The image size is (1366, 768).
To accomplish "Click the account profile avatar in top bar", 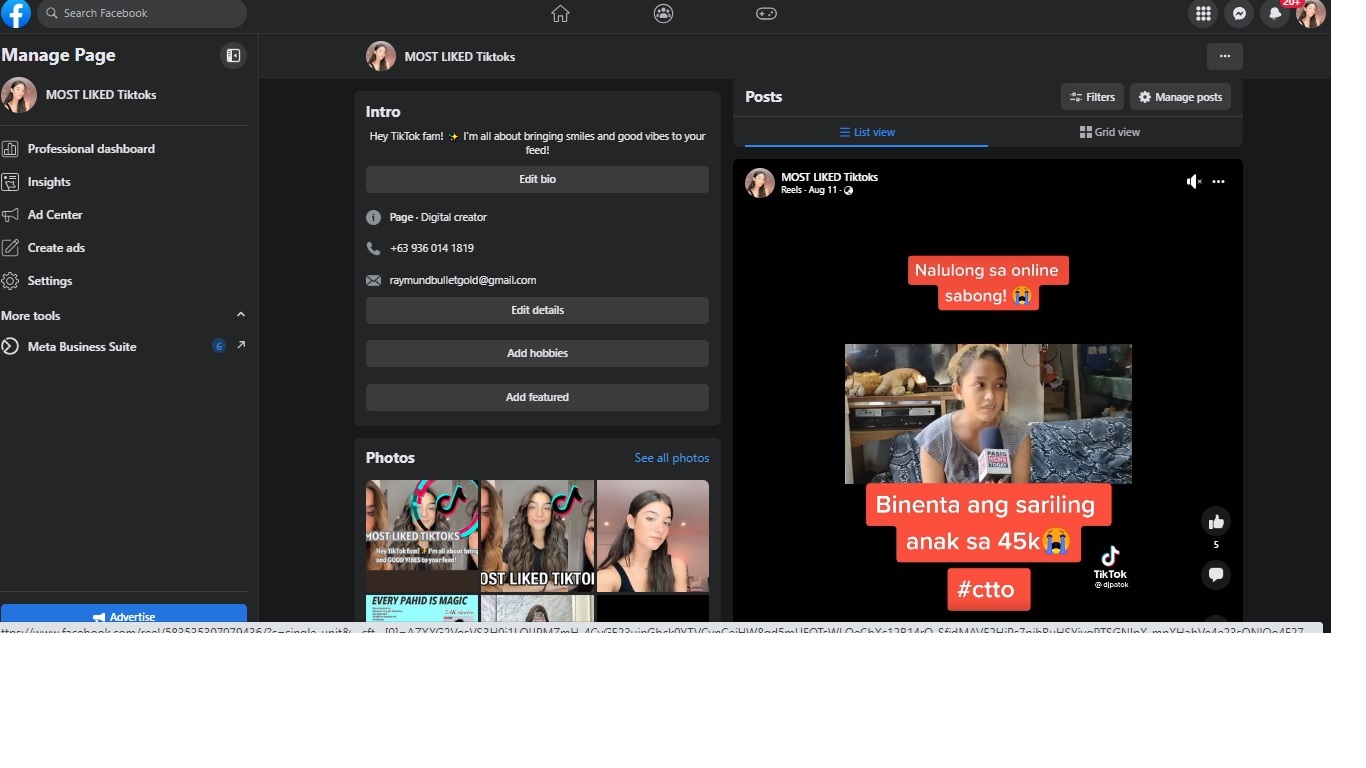I will [1311, 14].
